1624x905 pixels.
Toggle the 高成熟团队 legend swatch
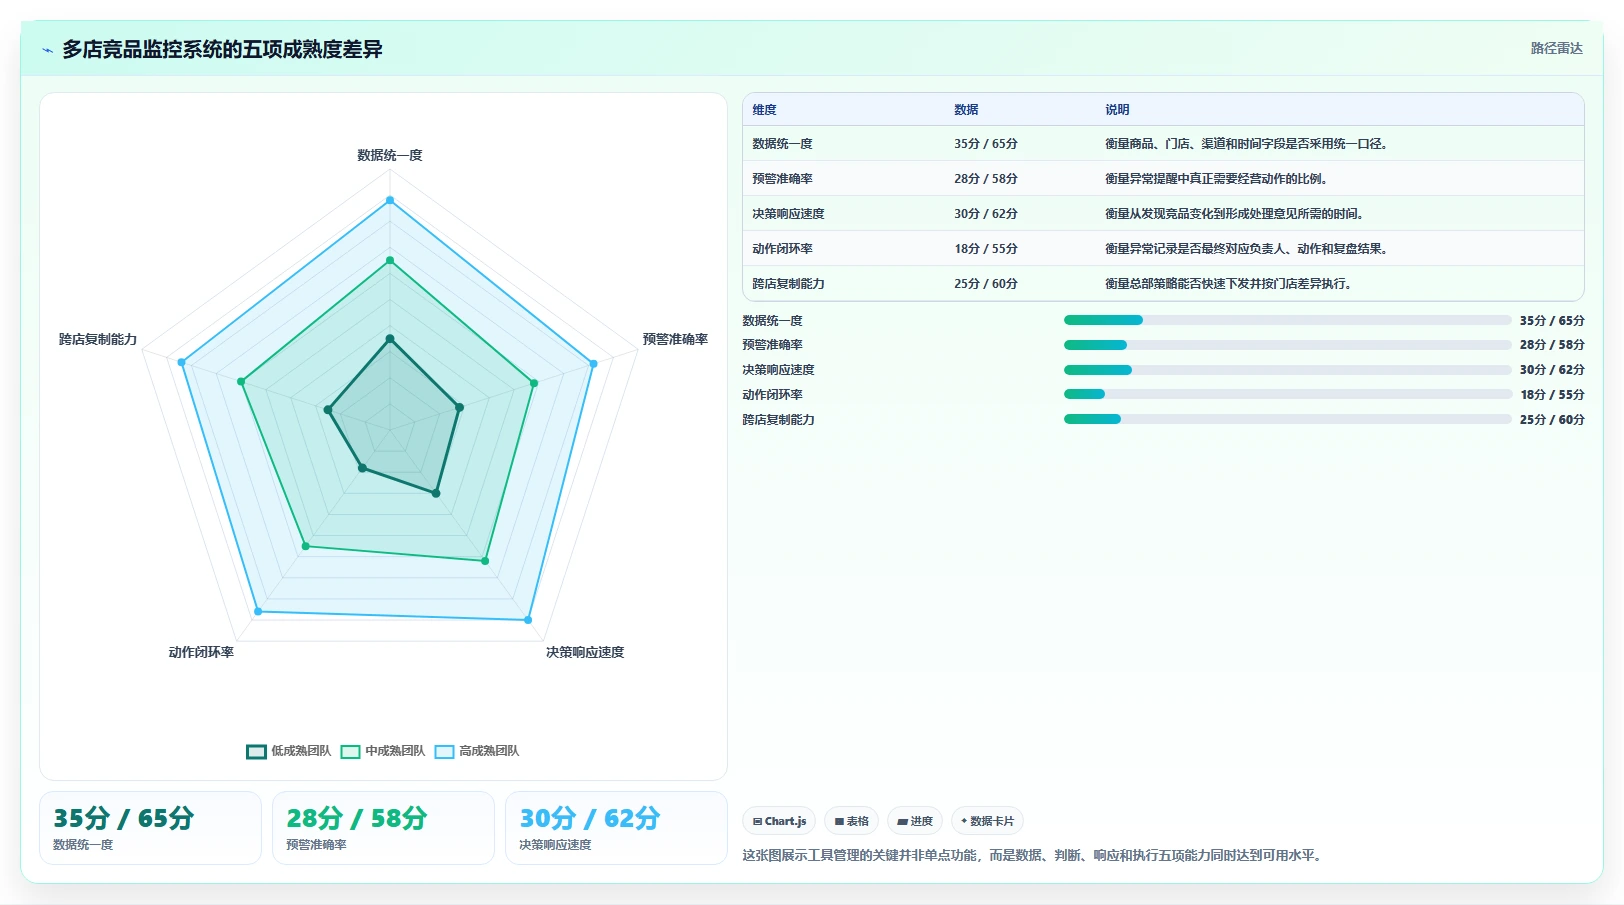(x=444, y=752)
